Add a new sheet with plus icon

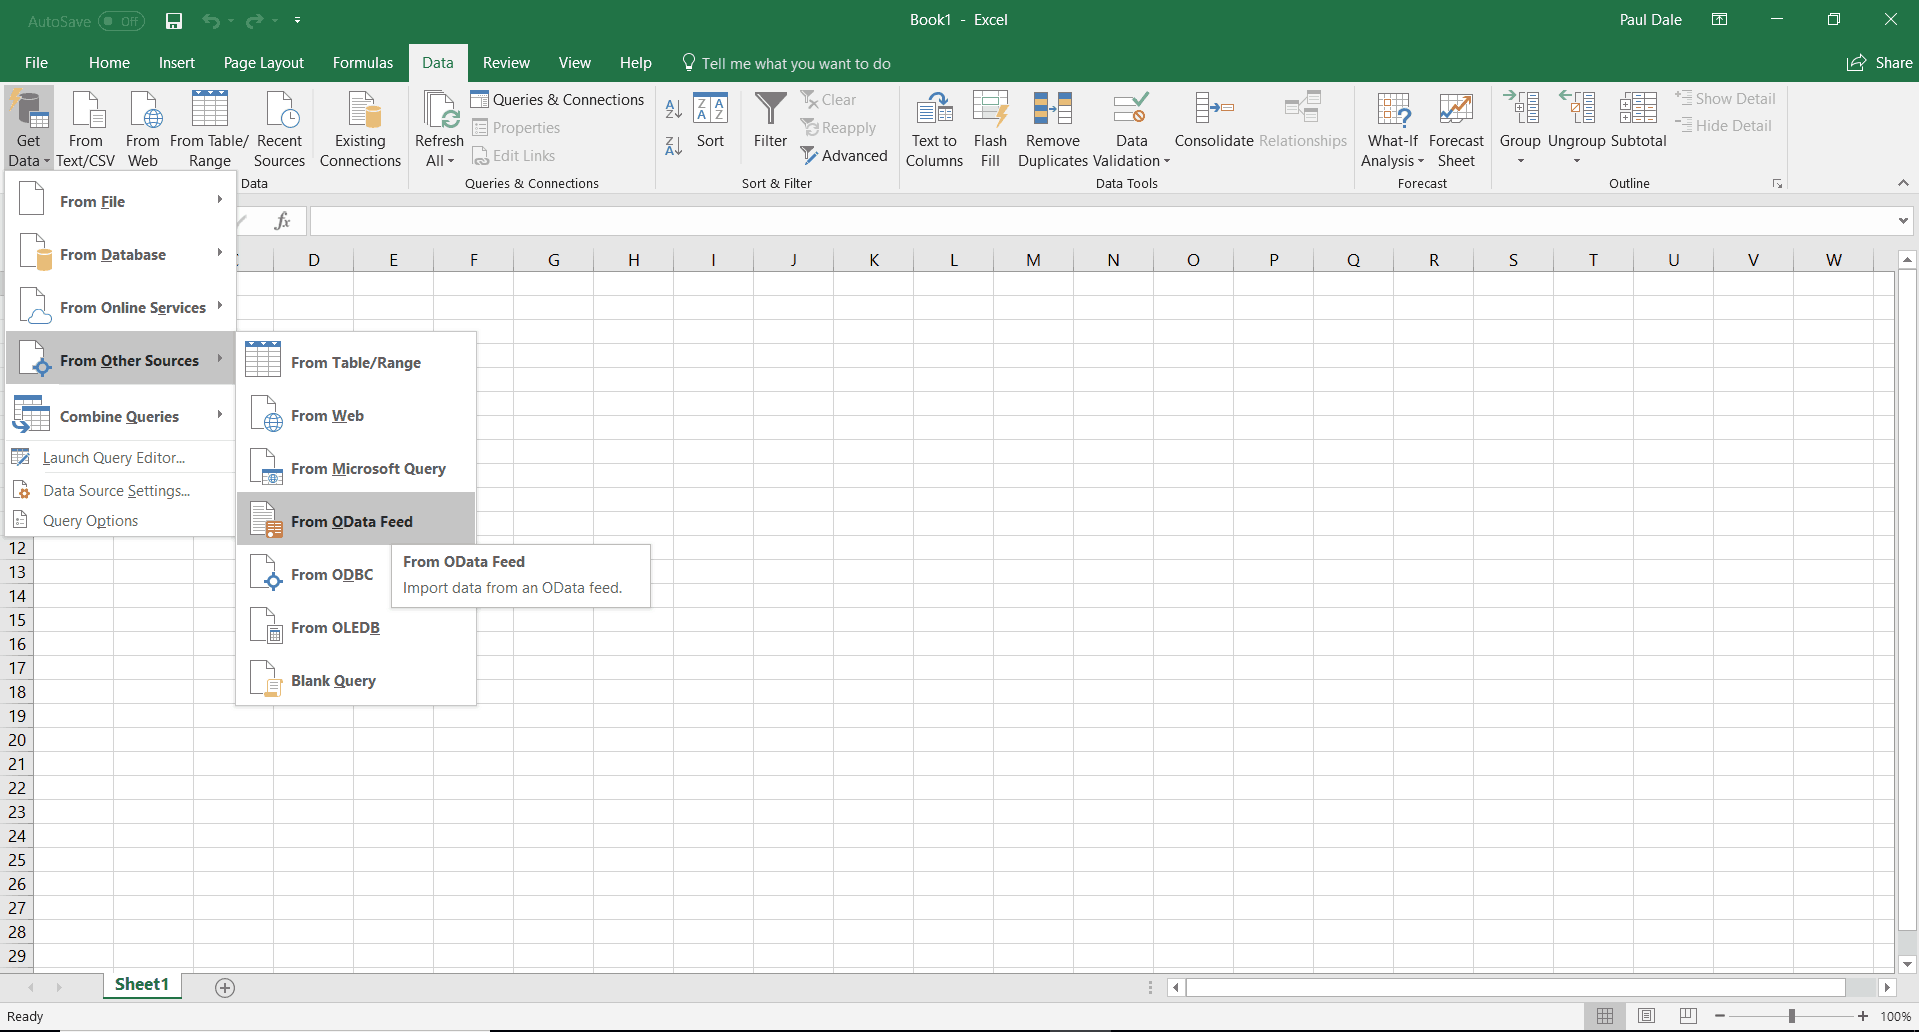(225, 988)
